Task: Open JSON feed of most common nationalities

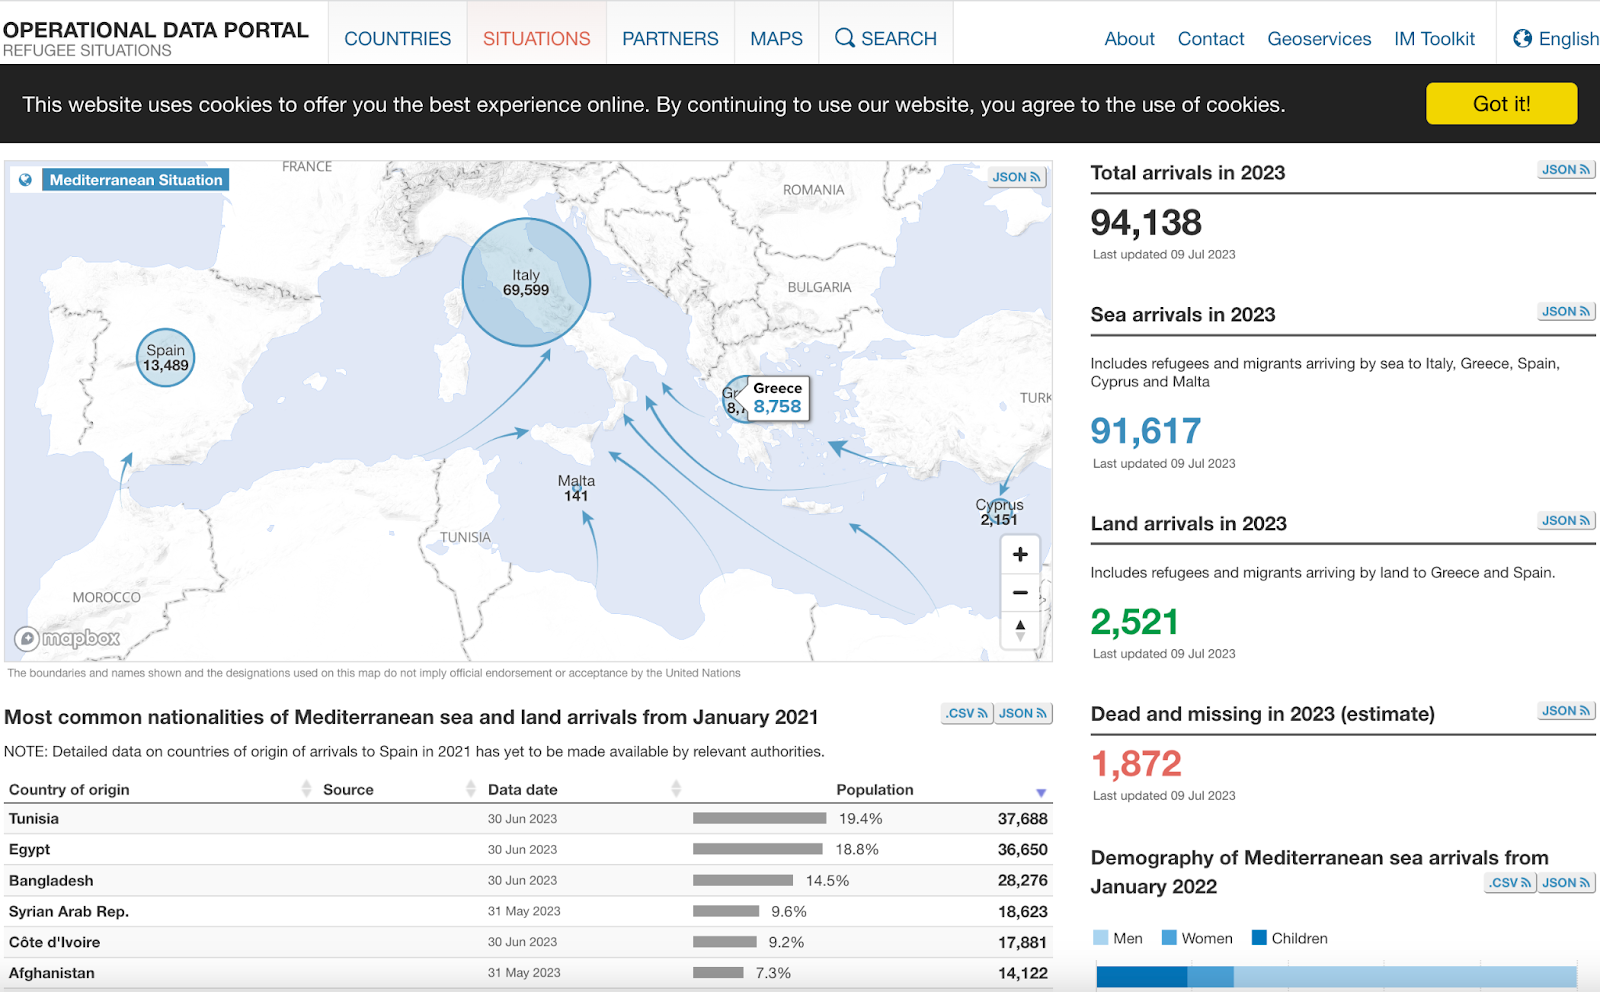Action: click(x=1023, y=713)
